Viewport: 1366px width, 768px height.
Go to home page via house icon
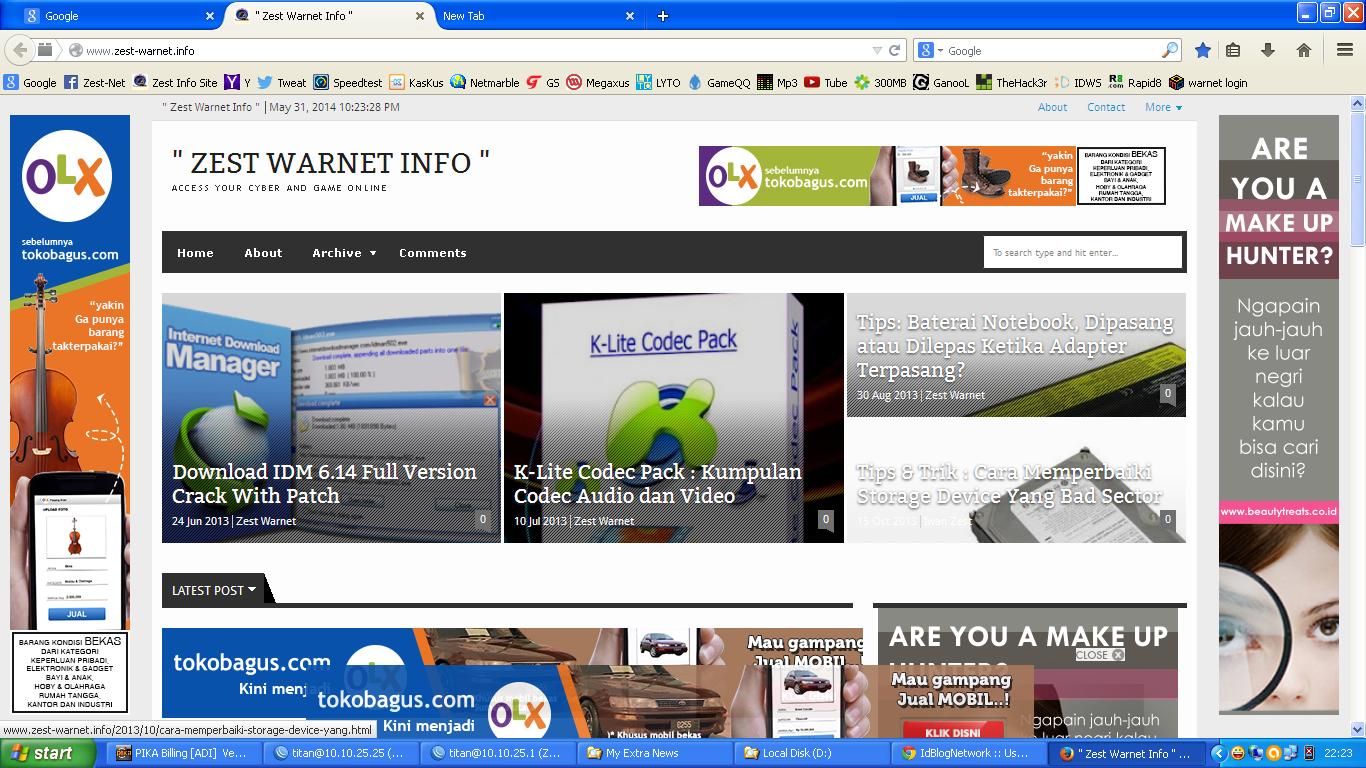point(1303,50)
